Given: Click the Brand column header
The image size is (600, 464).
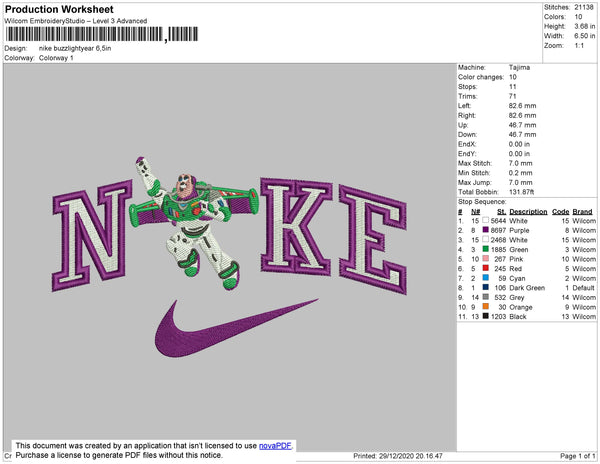Looking at the screenshot, I should [582, 212].
